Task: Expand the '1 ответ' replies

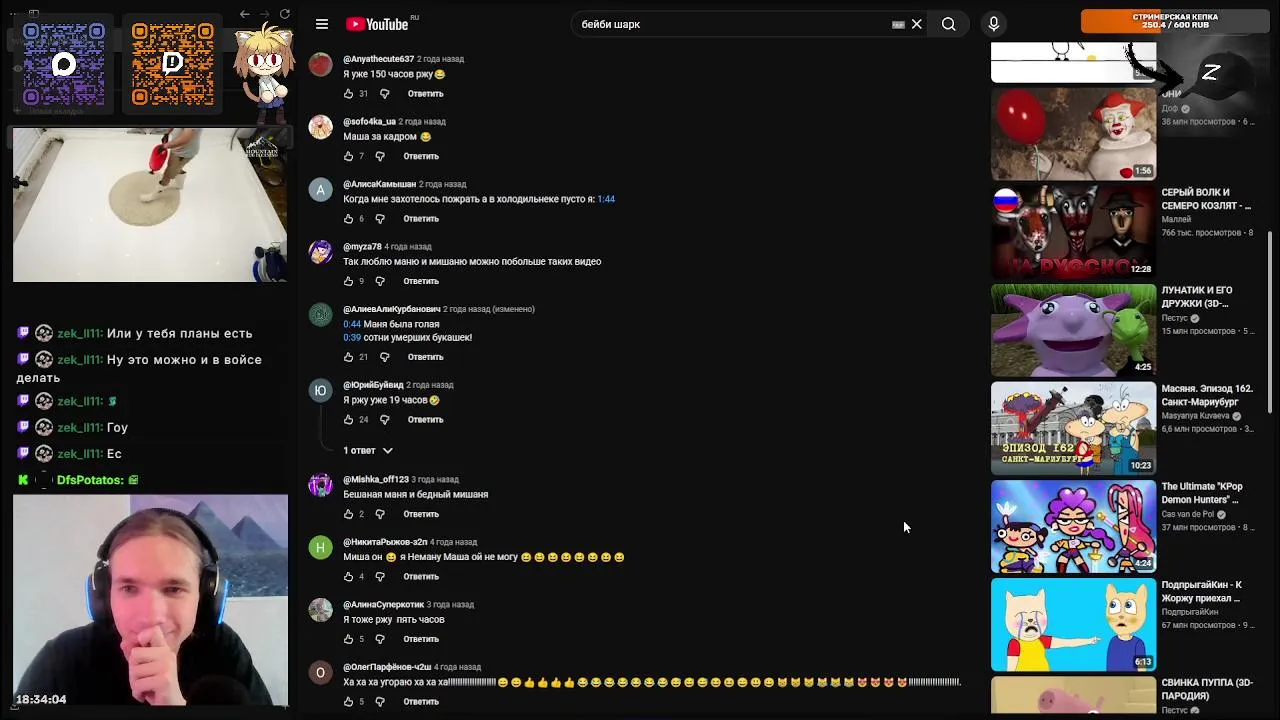Action: [368, 451]
